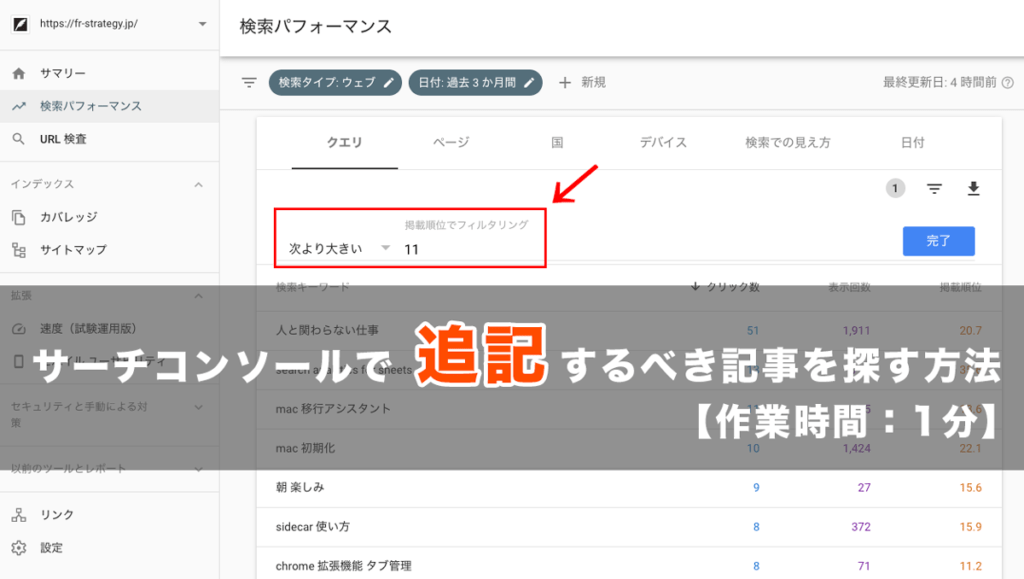Switch to the 国 tab
This screenshot has width=1024, height=579.
[x=557, y=142]
